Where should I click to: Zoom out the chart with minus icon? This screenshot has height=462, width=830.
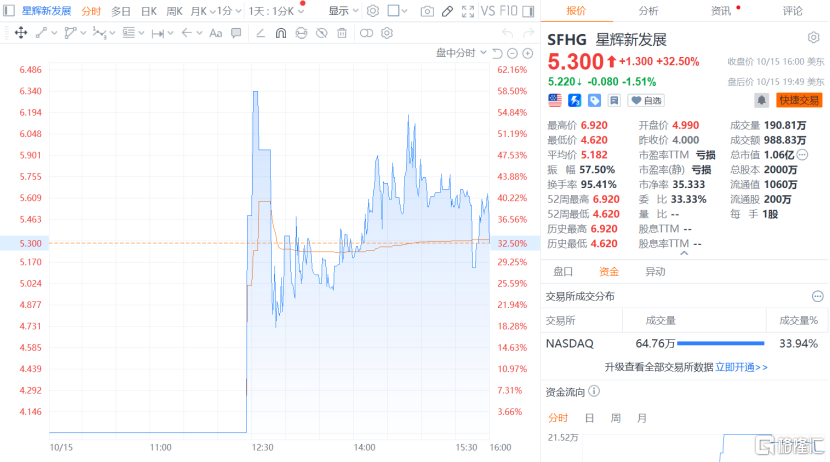tap(512, 53)
